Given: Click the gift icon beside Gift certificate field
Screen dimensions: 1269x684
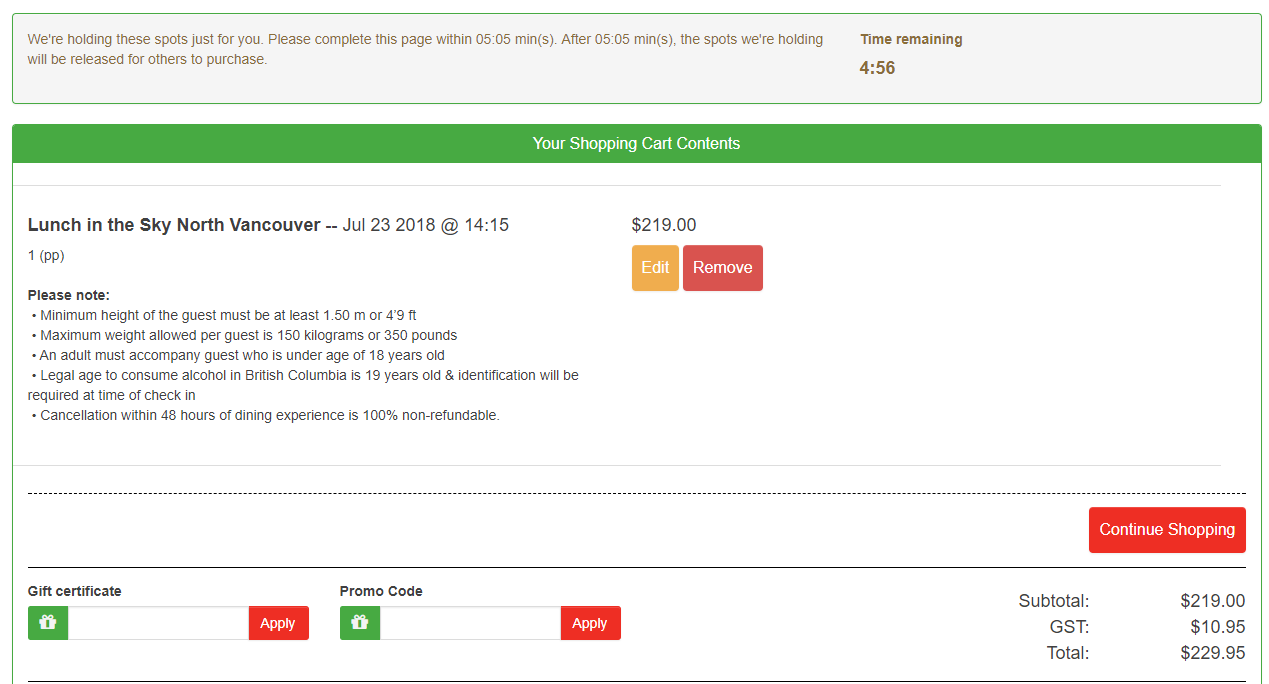Looking at the screenshot, I should pos(48,623).
